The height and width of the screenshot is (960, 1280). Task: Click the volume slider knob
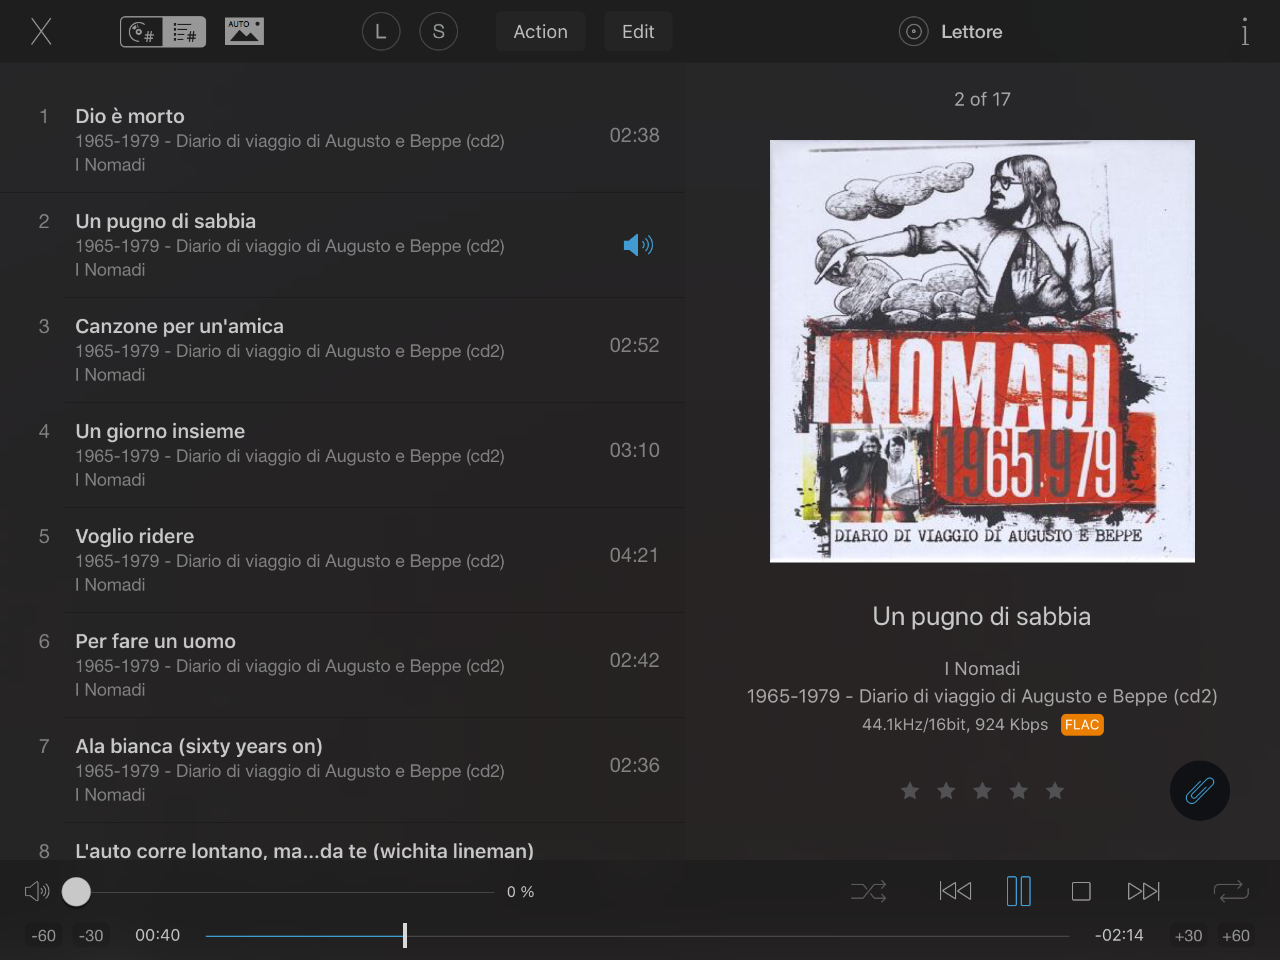tap(76, 892)
